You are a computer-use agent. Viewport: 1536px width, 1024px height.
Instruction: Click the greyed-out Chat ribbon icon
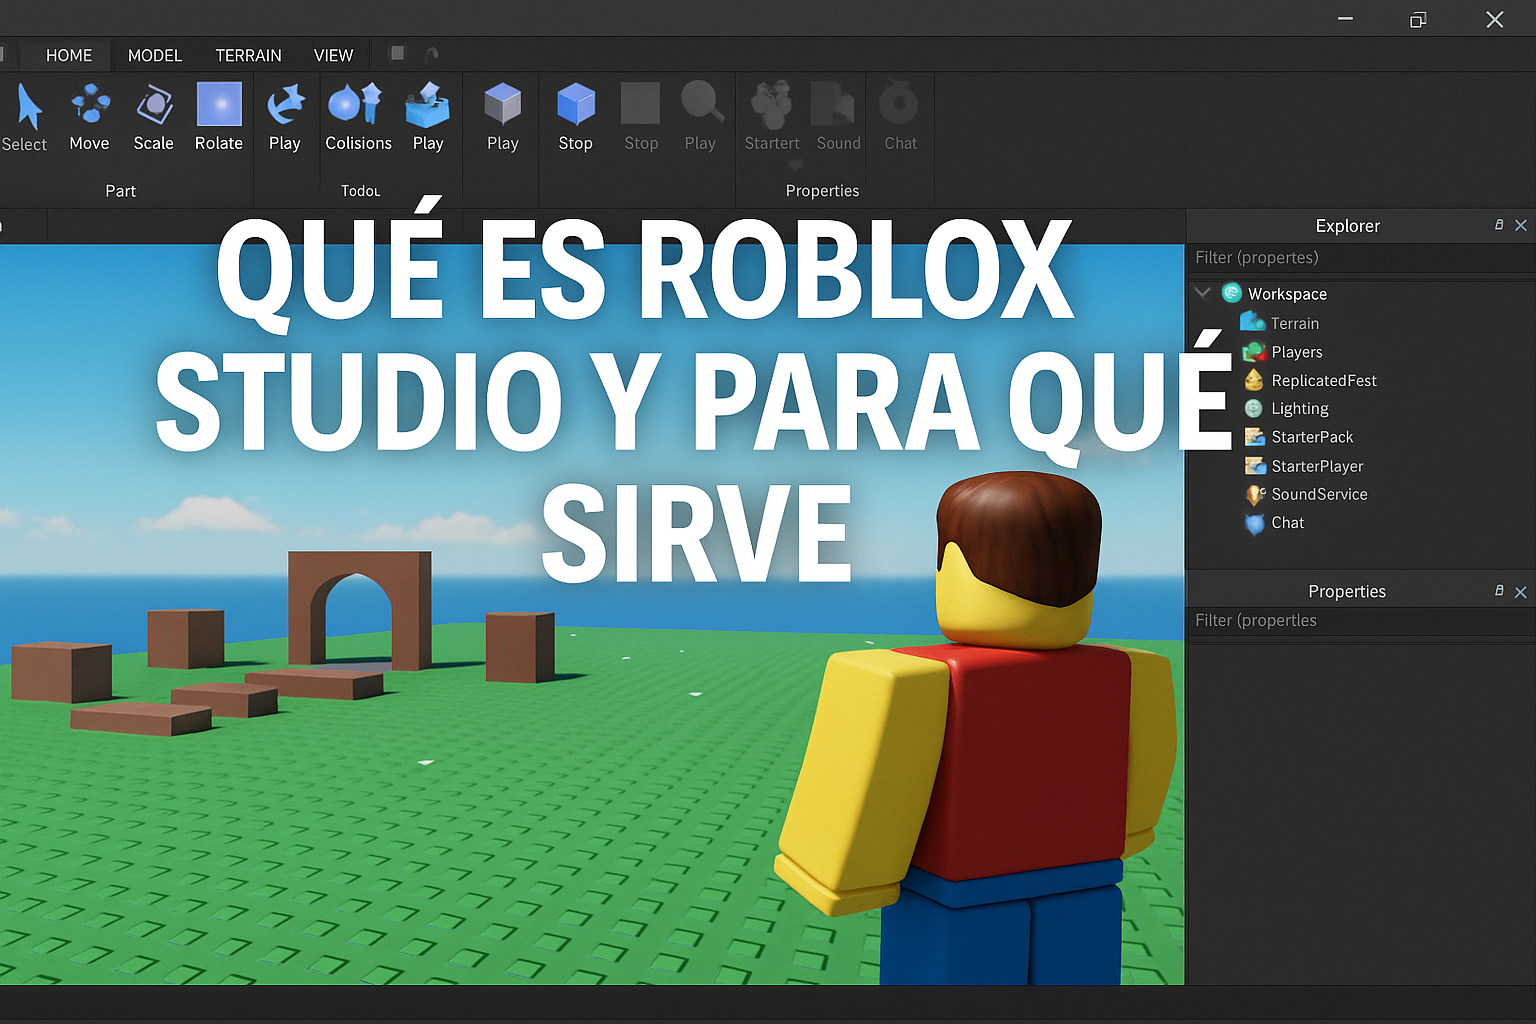tap(899, 105)
